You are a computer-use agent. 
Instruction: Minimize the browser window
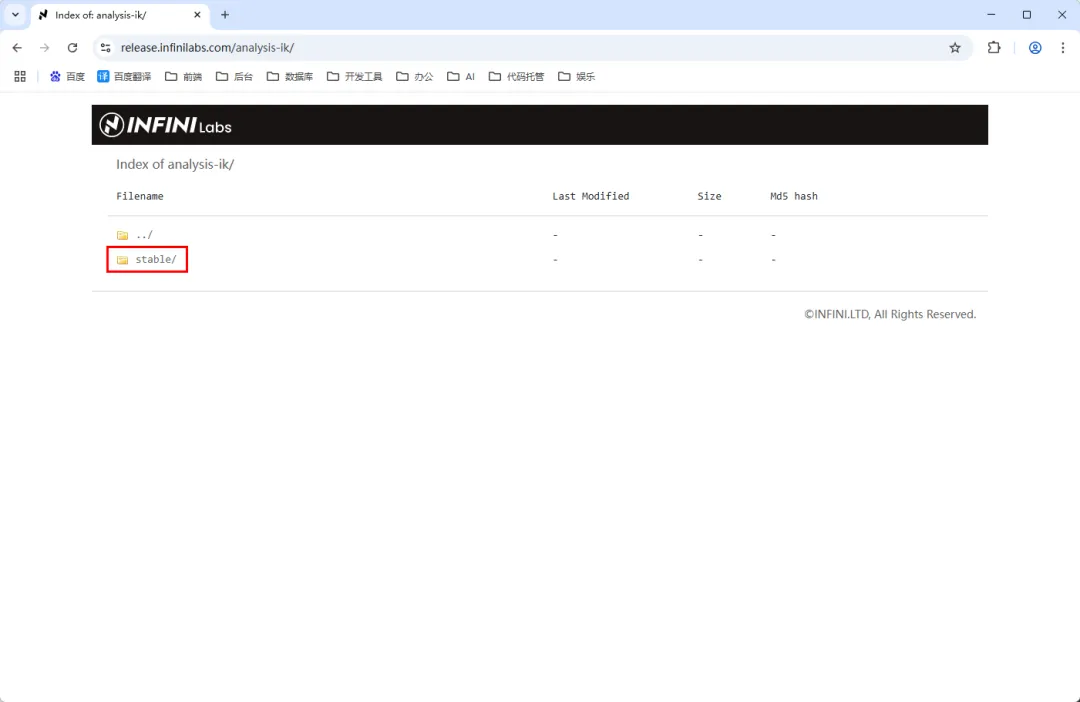pos(991,14)
